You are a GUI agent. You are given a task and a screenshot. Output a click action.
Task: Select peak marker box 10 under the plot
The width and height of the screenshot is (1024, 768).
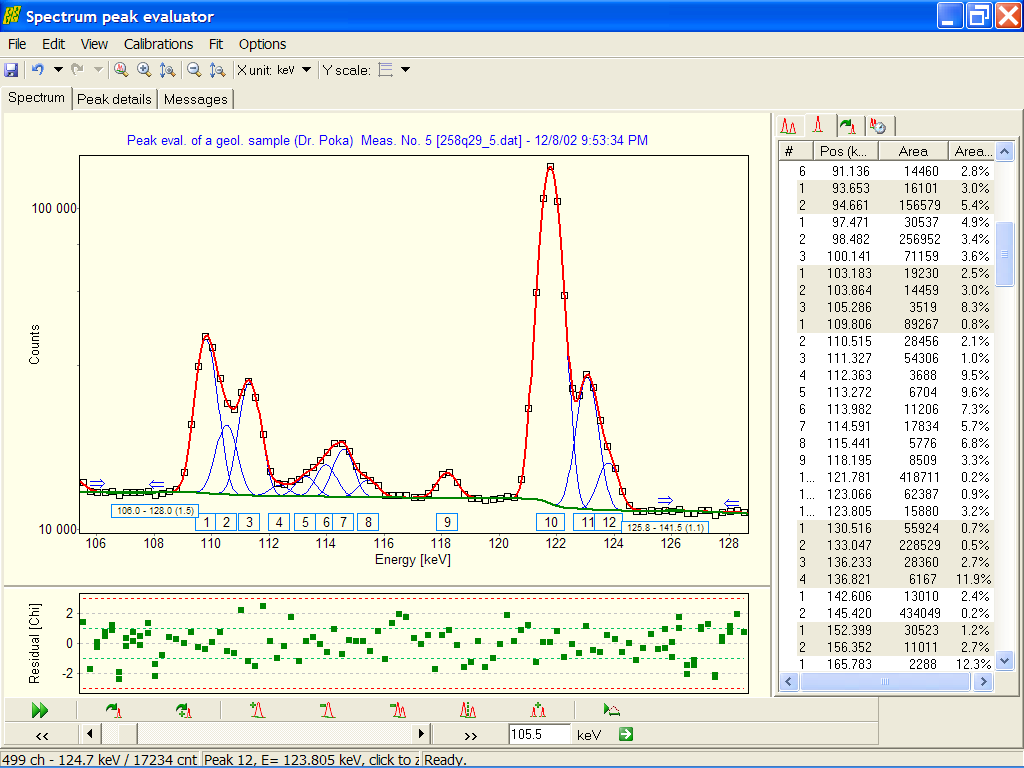[551, 522]
